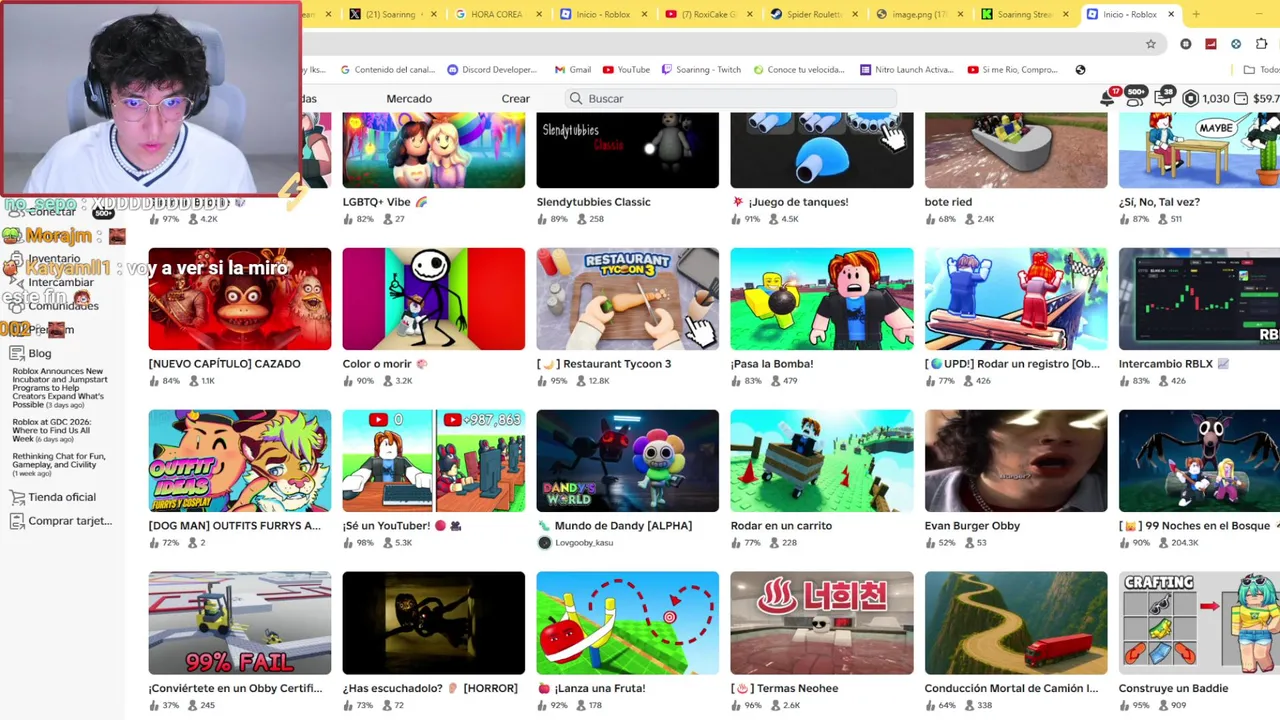Click the Comprar tarjeta gift card icon
The height and width of the screenshot is (720, 1280).
(16, 521)
